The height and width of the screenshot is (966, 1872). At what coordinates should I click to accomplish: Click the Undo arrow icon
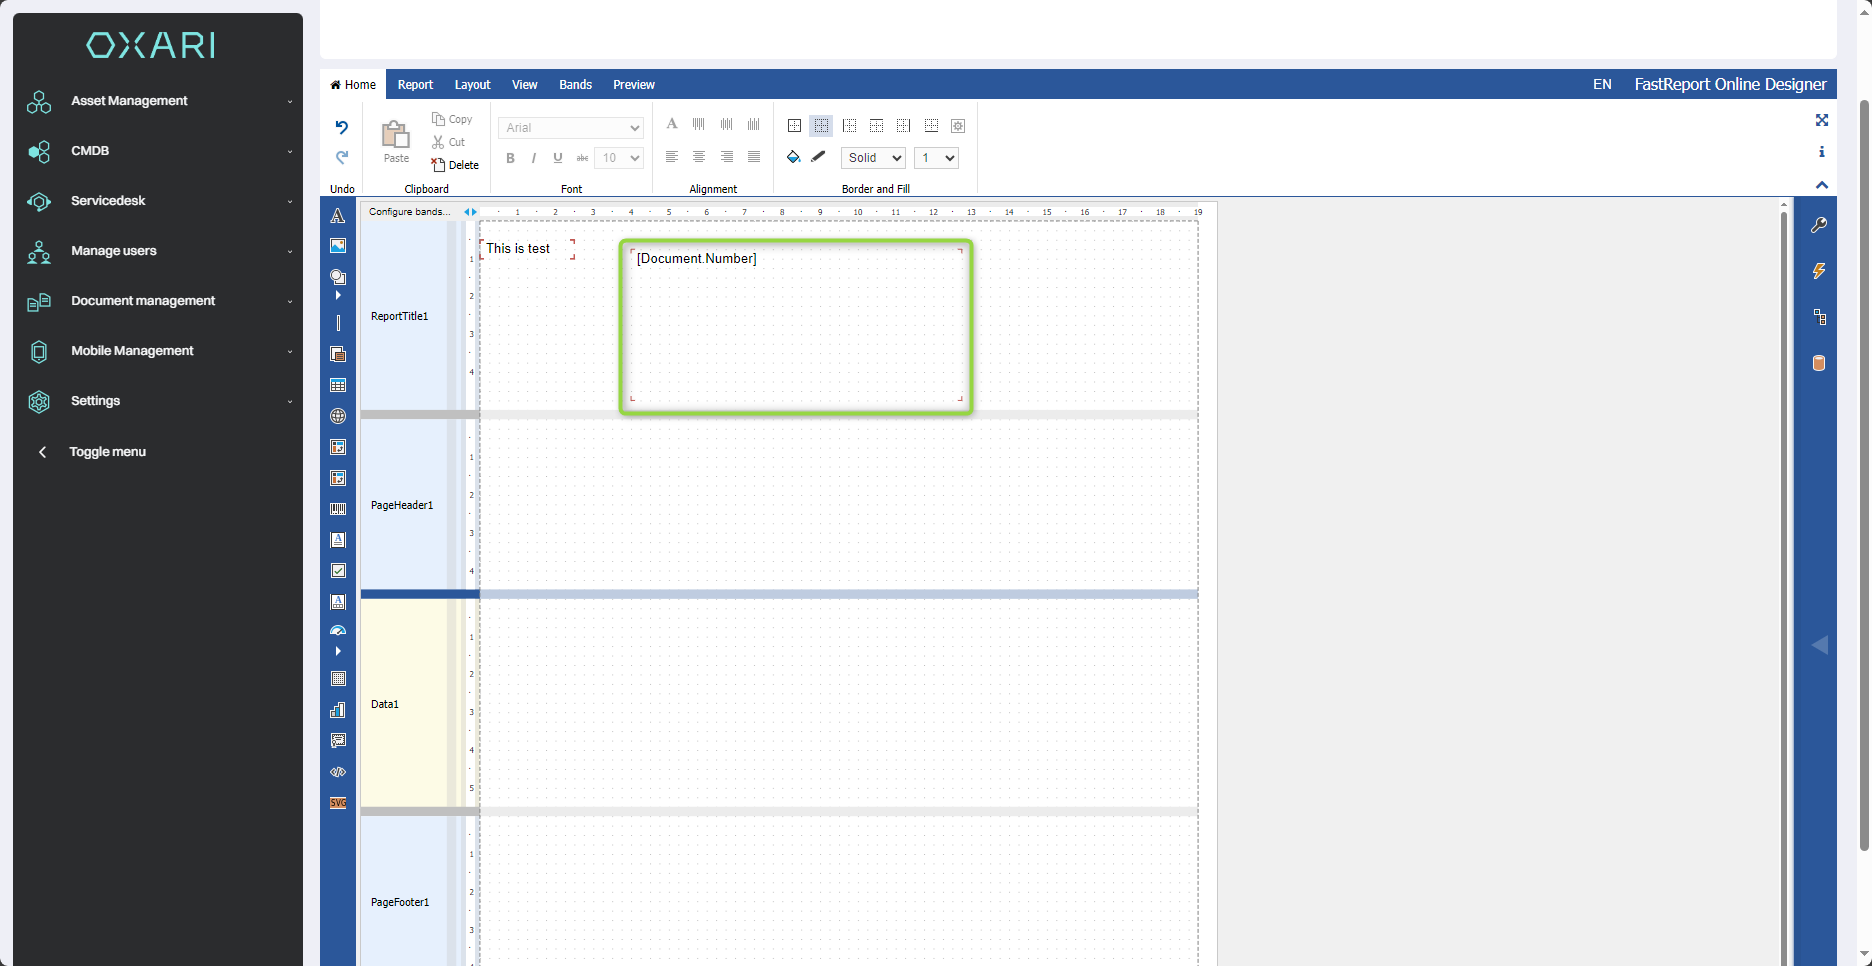(x=342, y=127)
